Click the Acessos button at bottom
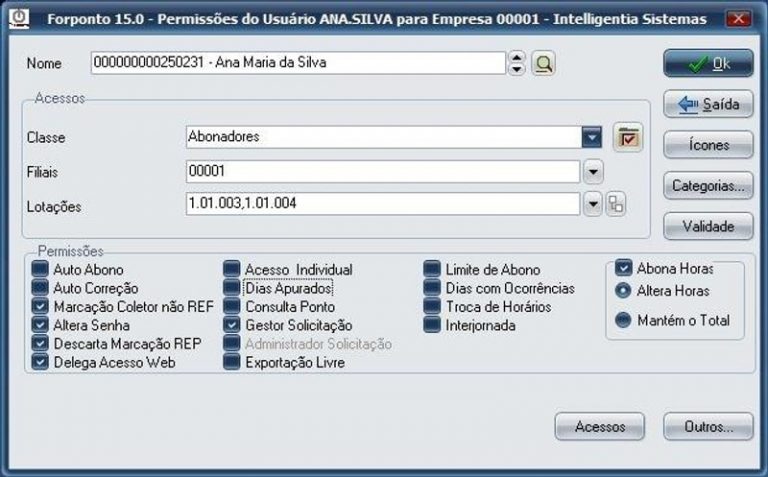768x477 pixels. click(x=600, y=426)
